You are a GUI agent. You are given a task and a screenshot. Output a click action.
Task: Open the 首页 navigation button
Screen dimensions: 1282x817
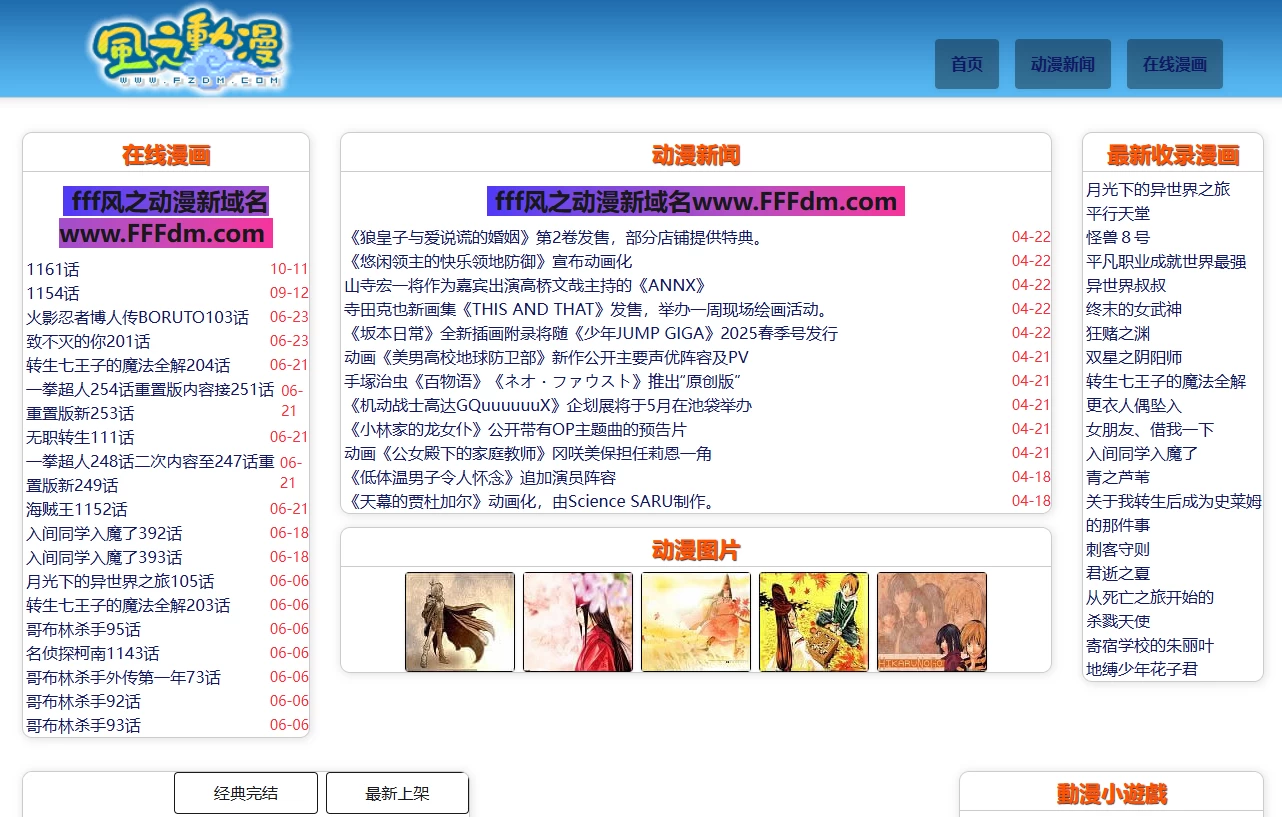coord(966,64)
